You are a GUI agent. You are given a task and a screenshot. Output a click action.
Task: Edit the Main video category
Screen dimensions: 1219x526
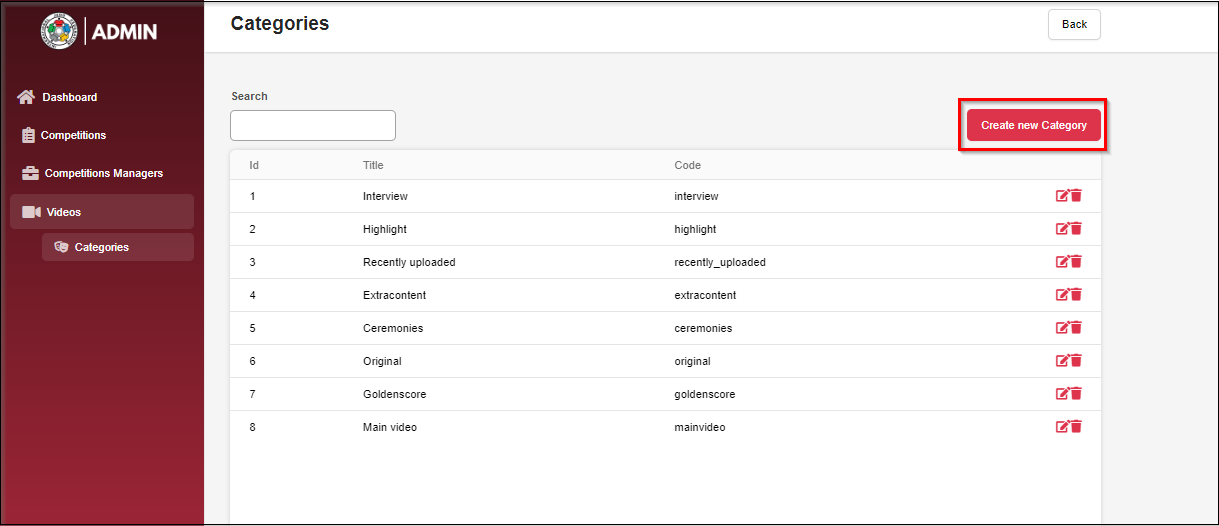1062,427
